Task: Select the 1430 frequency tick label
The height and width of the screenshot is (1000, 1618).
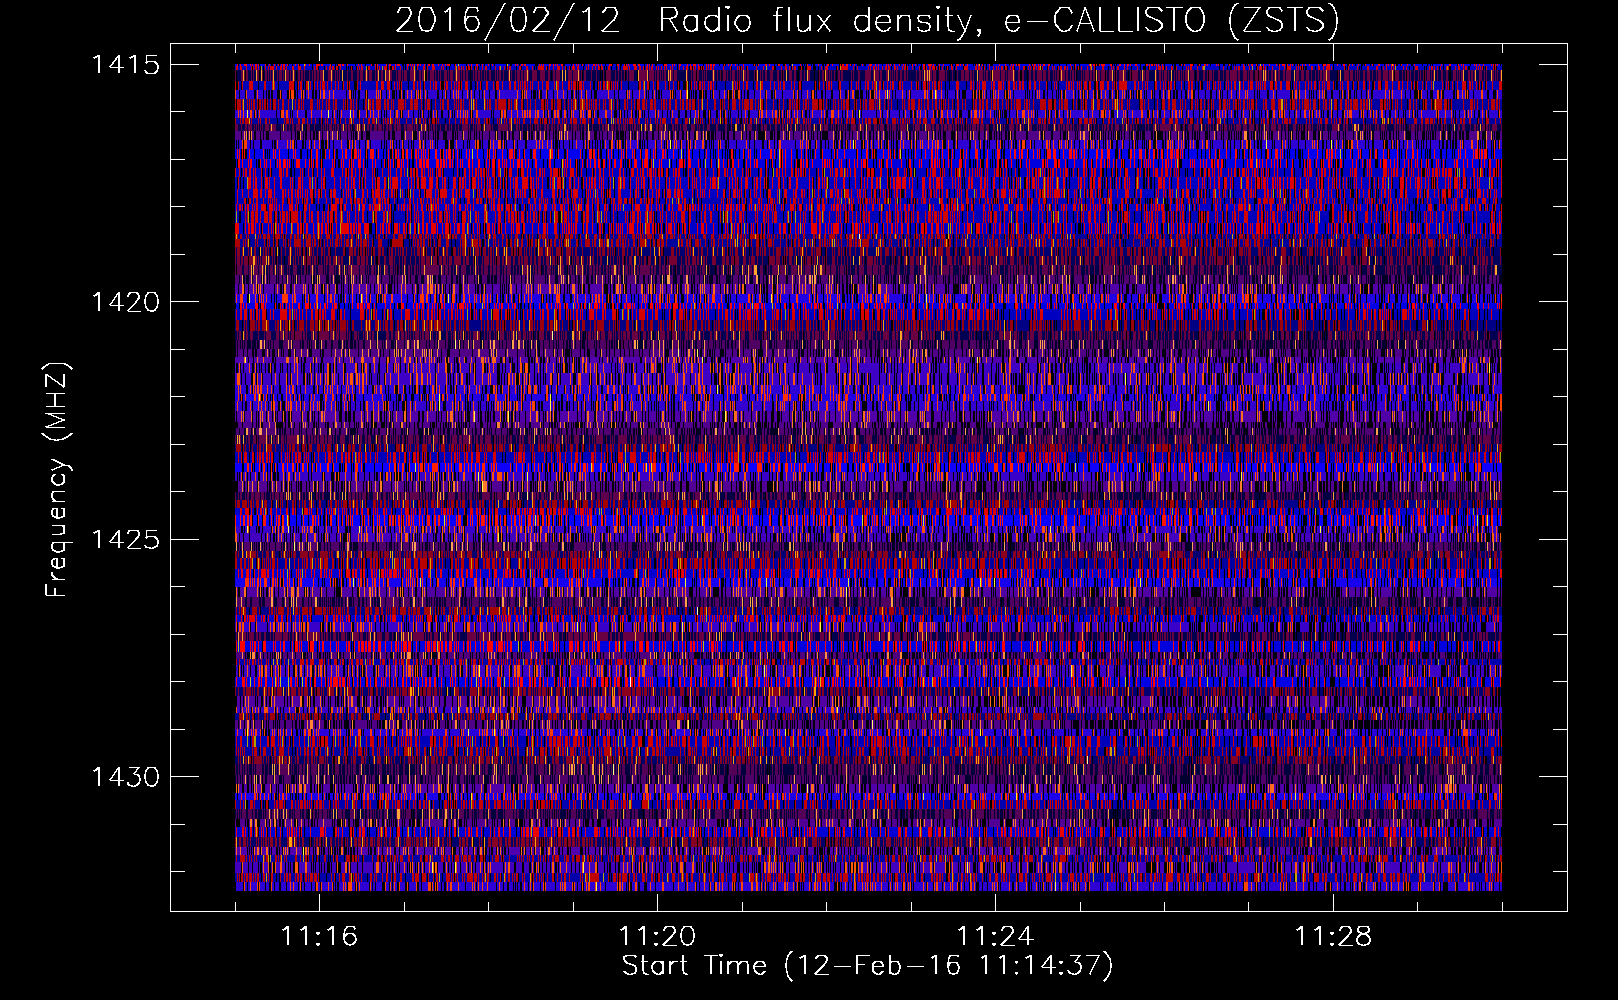Action: (125, 777)
